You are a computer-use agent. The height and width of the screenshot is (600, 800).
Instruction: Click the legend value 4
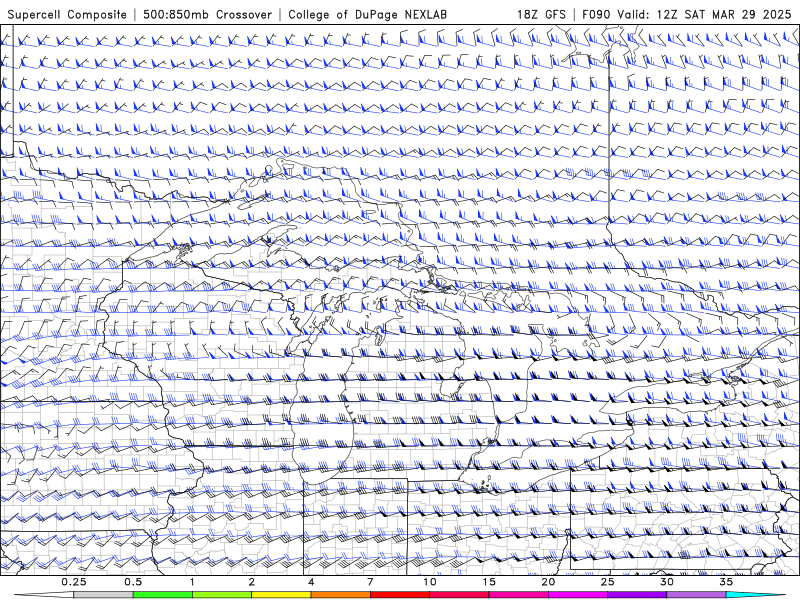pyautogui.click(x=311, y=582)
